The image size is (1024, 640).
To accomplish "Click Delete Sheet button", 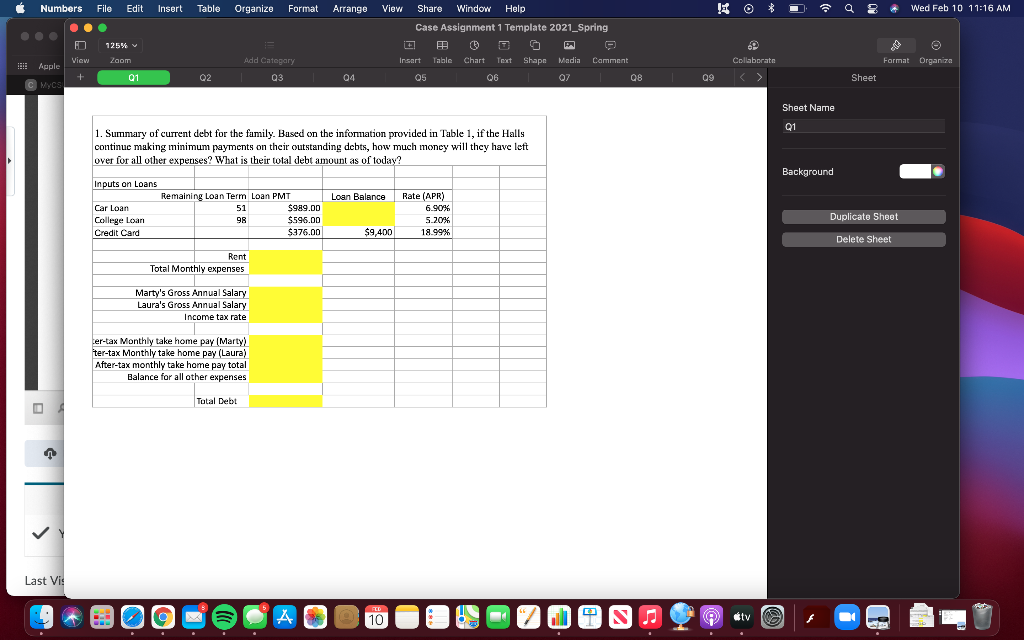I will [x=863, y=238].
